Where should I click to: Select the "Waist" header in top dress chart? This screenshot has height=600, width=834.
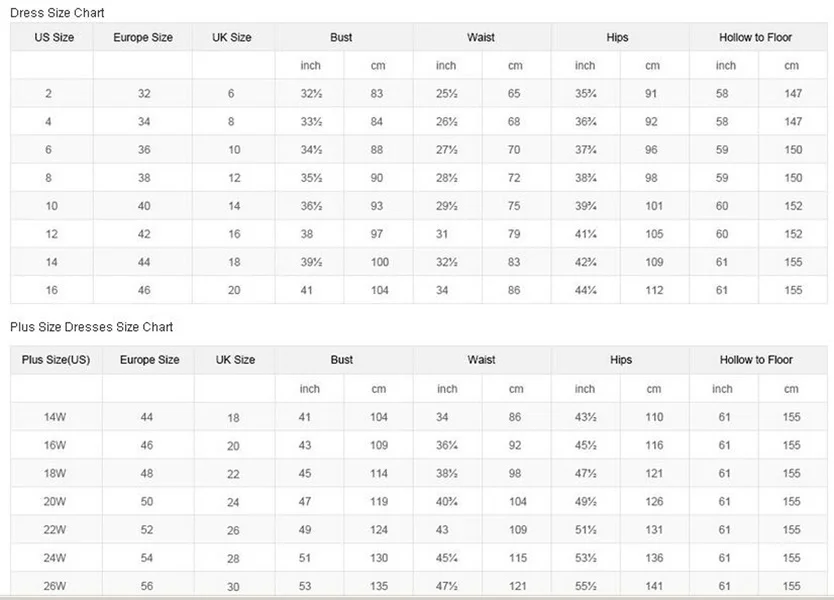[x=481, y=38]
